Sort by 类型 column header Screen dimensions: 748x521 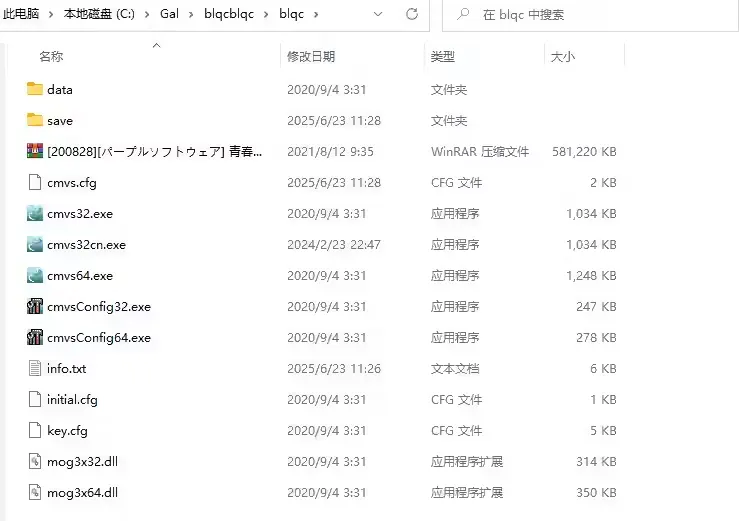(x=443, y=56)
